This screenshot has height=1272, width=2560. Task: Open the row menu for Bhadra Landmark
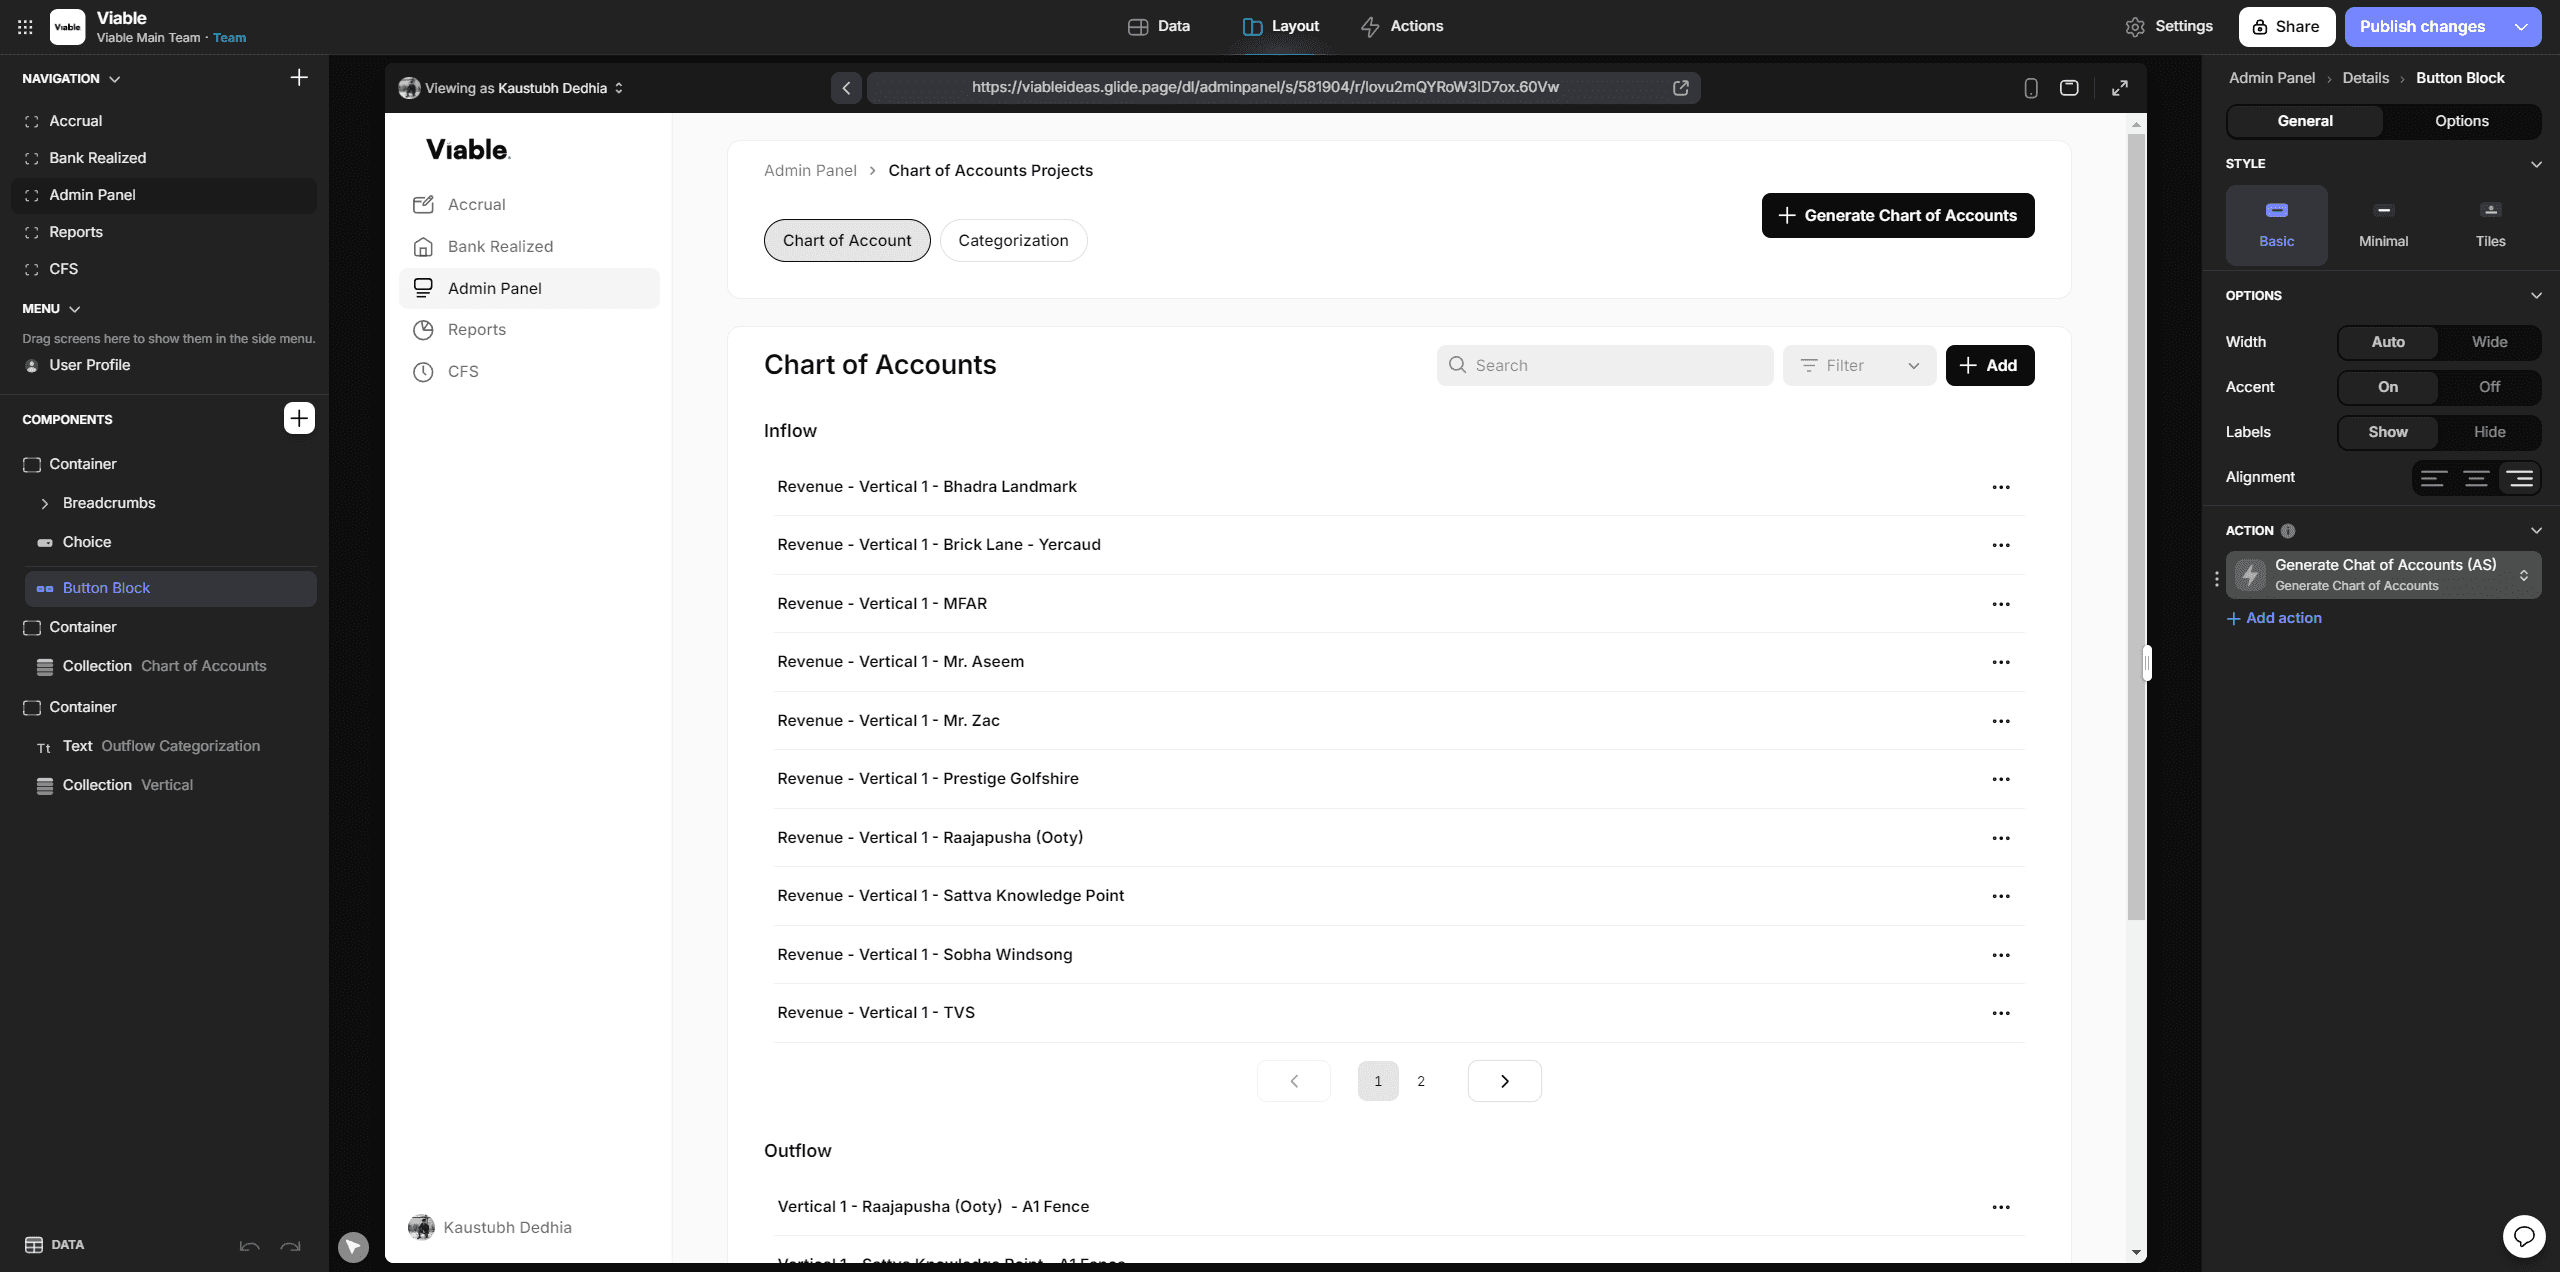click(x=2000, y=487)
